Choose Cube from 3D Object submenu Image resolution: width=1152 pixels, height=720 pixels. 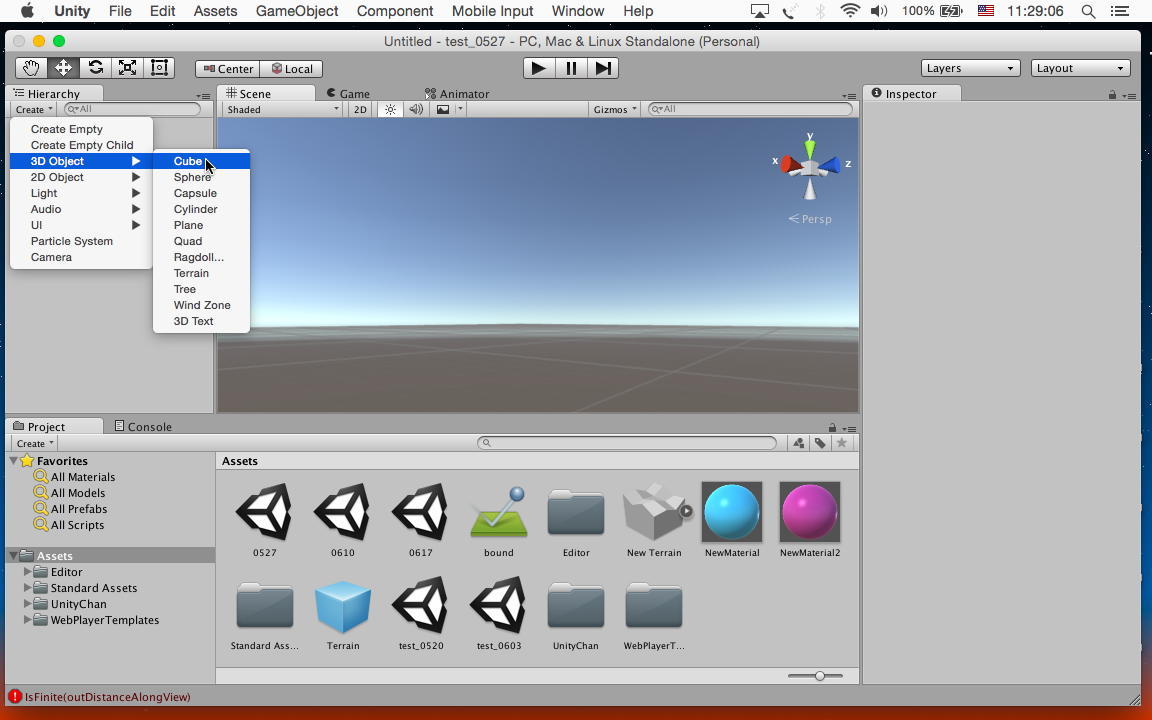pos(188,161)
